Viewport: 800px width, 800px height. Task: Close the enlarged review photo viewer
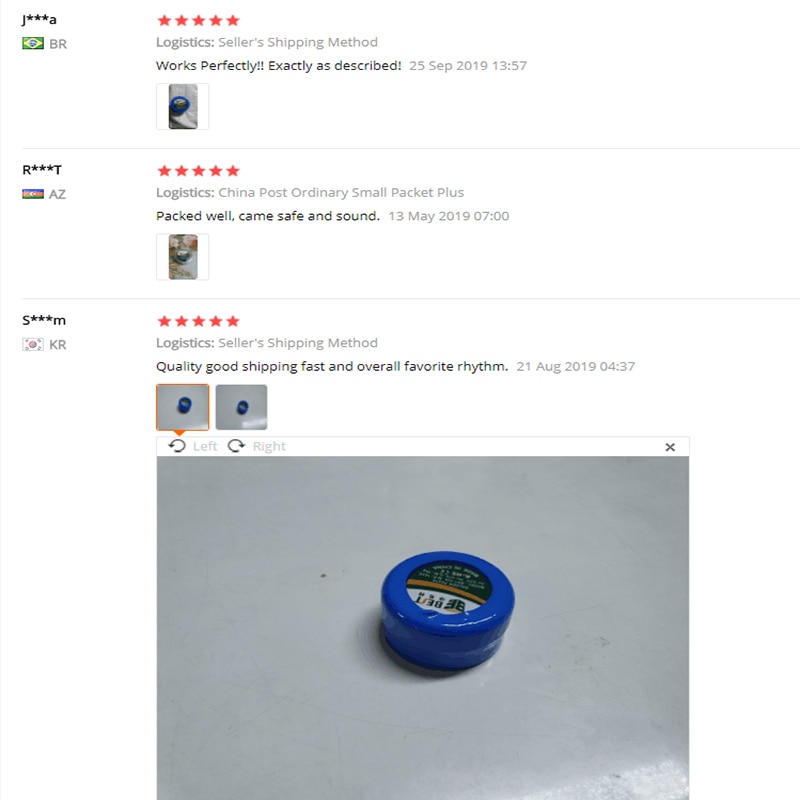[670, 447]
